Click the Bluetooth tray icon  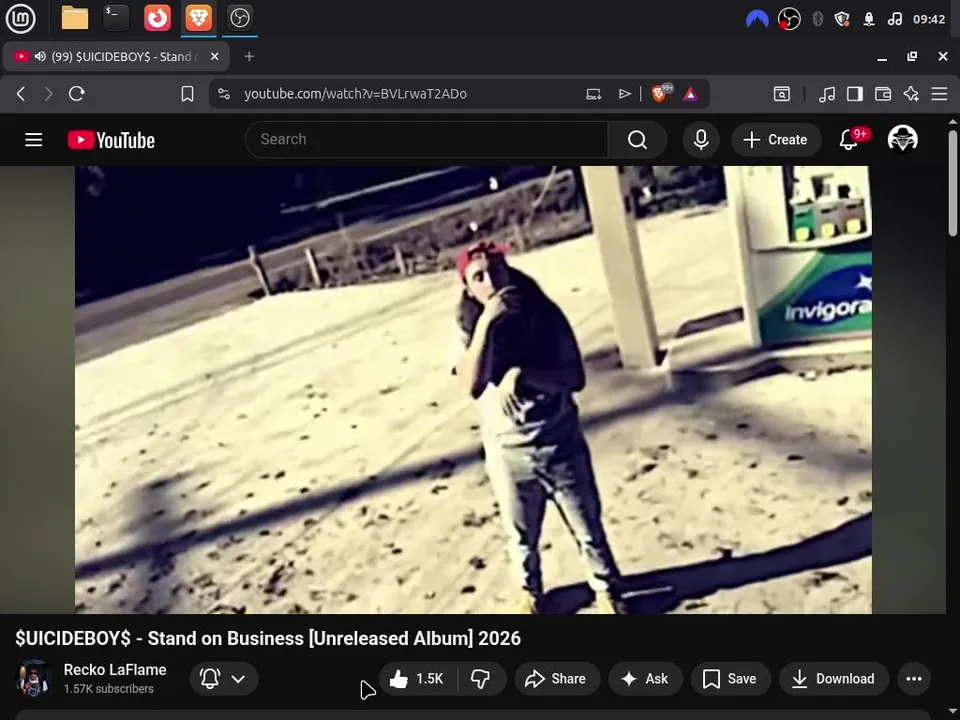tap(817, 20)
